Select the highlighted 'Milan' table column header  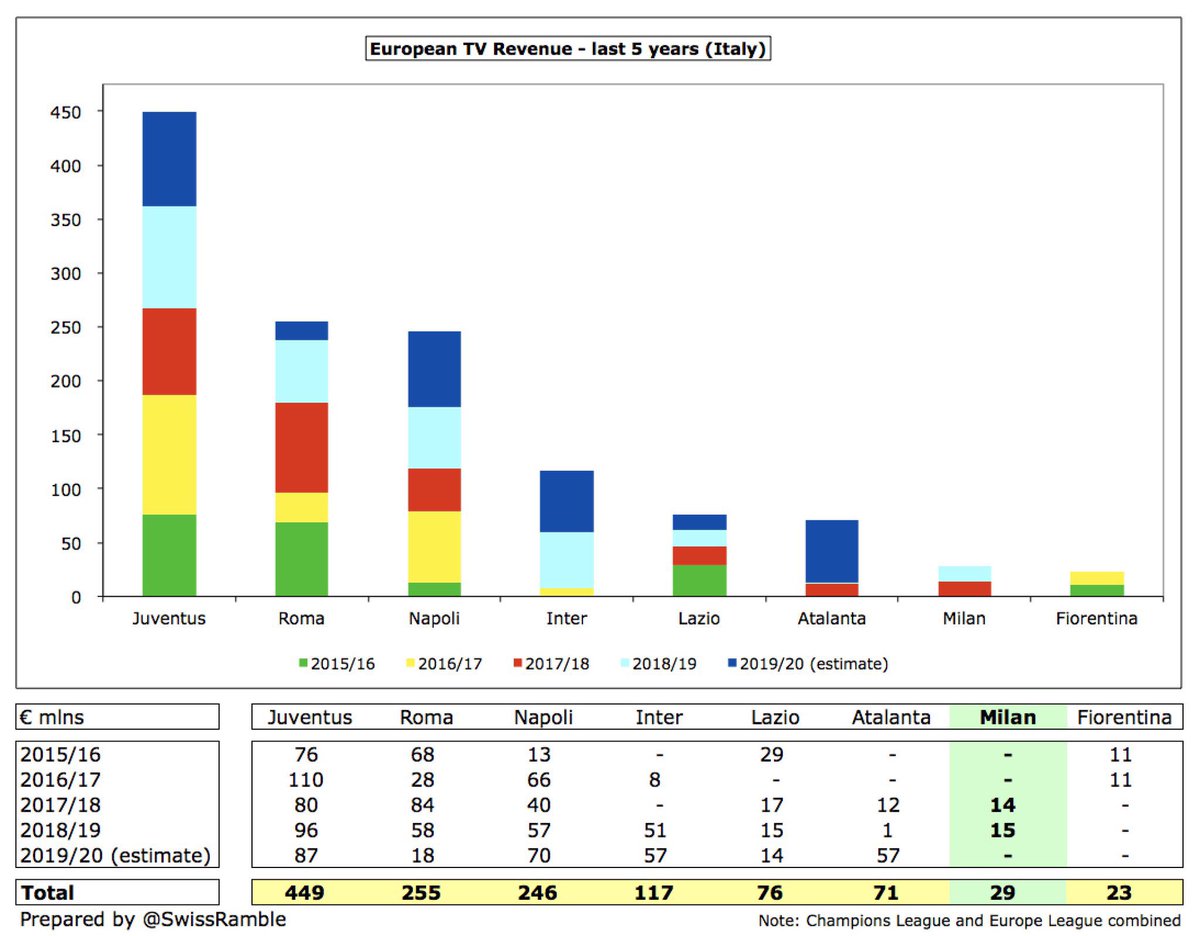click(1007, 717)
